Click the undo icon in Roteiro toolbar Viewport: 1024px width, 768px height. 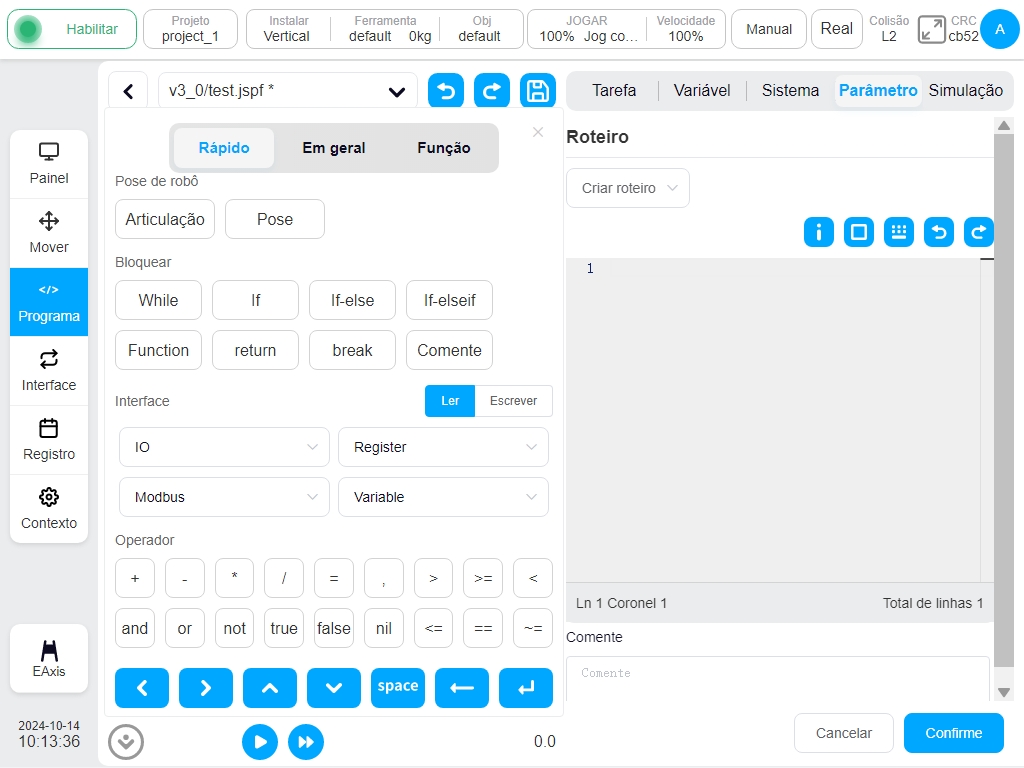click(939, 232)
